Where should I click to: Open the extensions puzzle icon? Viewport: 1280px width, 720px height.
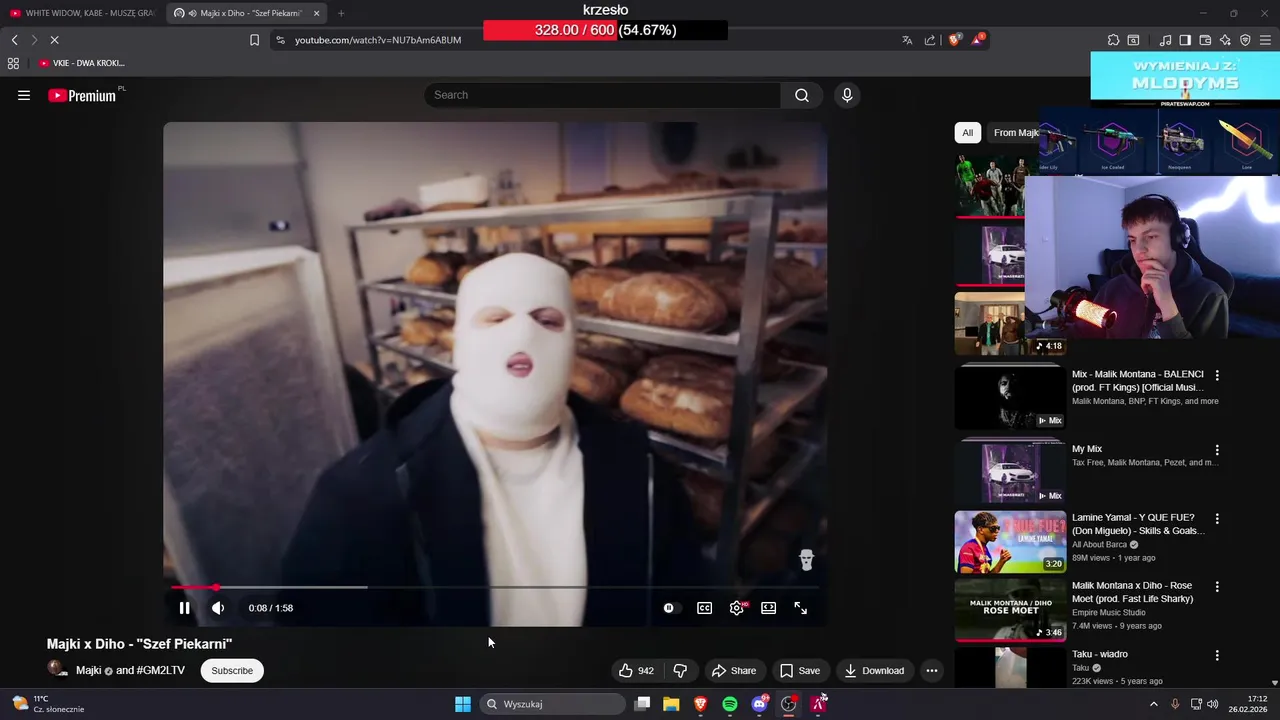point(1113,40)
